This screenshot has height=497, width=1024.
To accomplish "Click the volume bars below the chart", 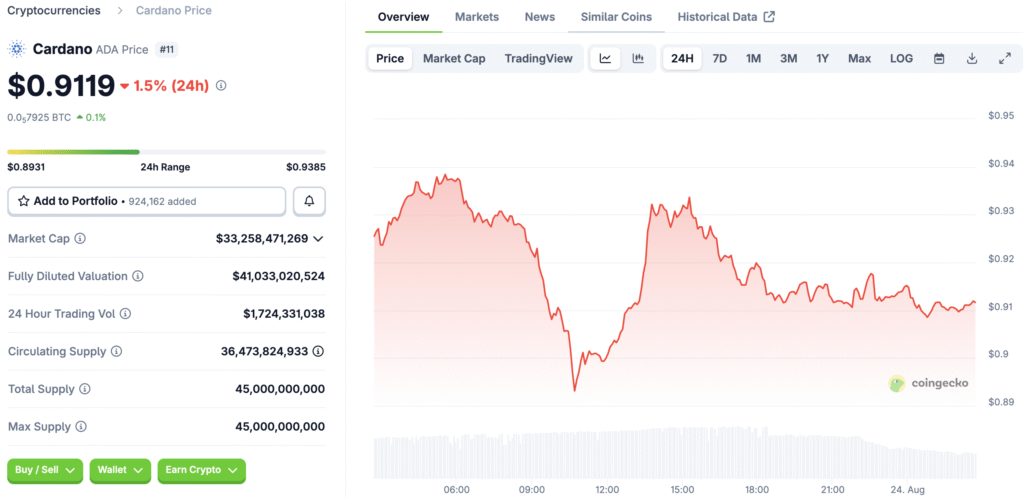I will pos(675,455).
